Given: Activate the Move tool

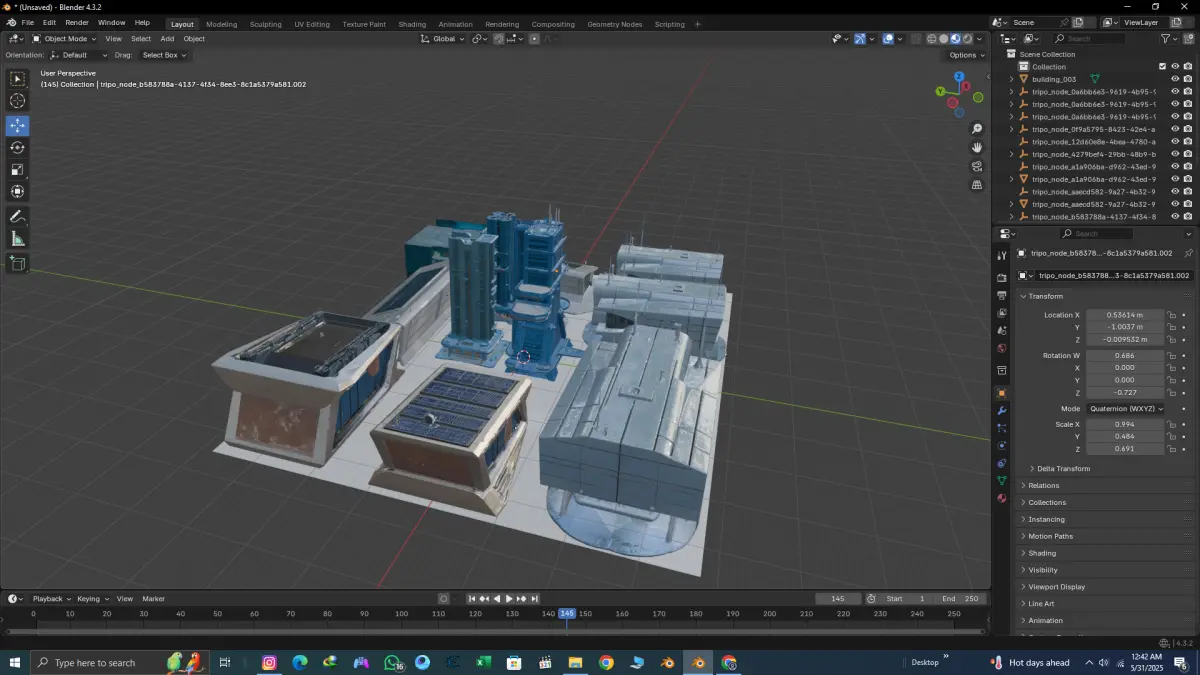Looking at the screenshot, I should (x=18, y=125).
